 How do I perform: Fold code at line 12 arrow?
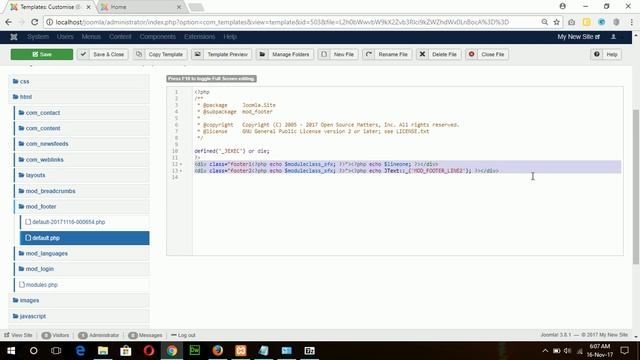point(181,164)
